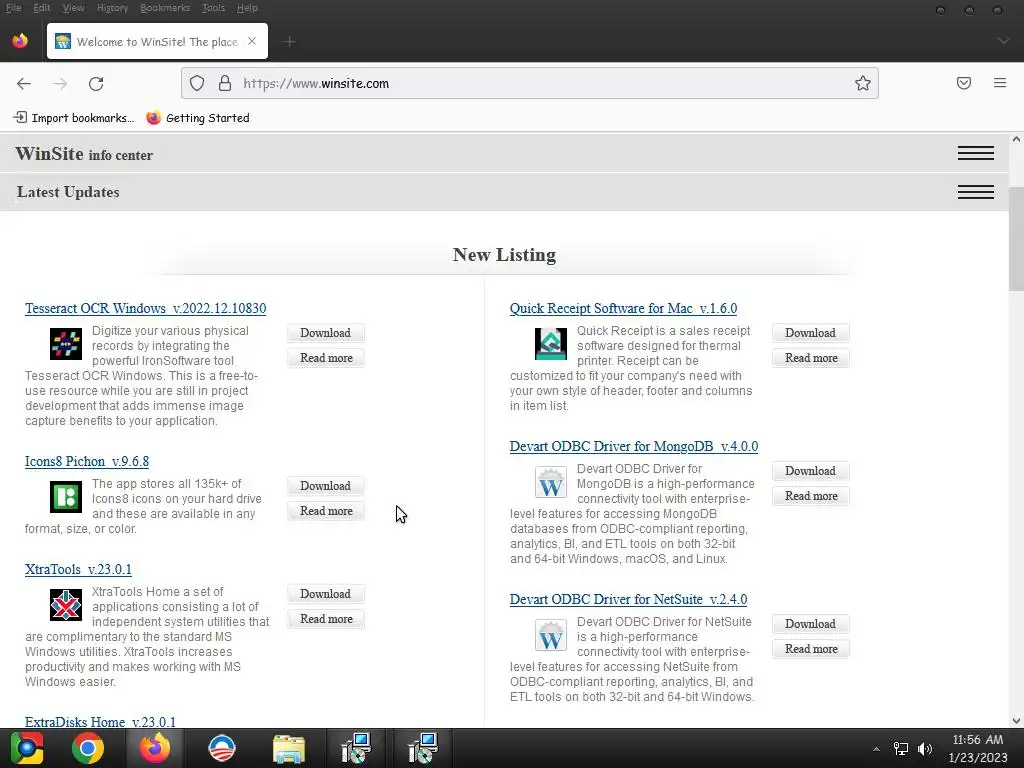Open Devart ODBC Driver for MongoDB link
Image resolution: width=1024 pixels, height=768 pixels.
click(x=633, y=447)
